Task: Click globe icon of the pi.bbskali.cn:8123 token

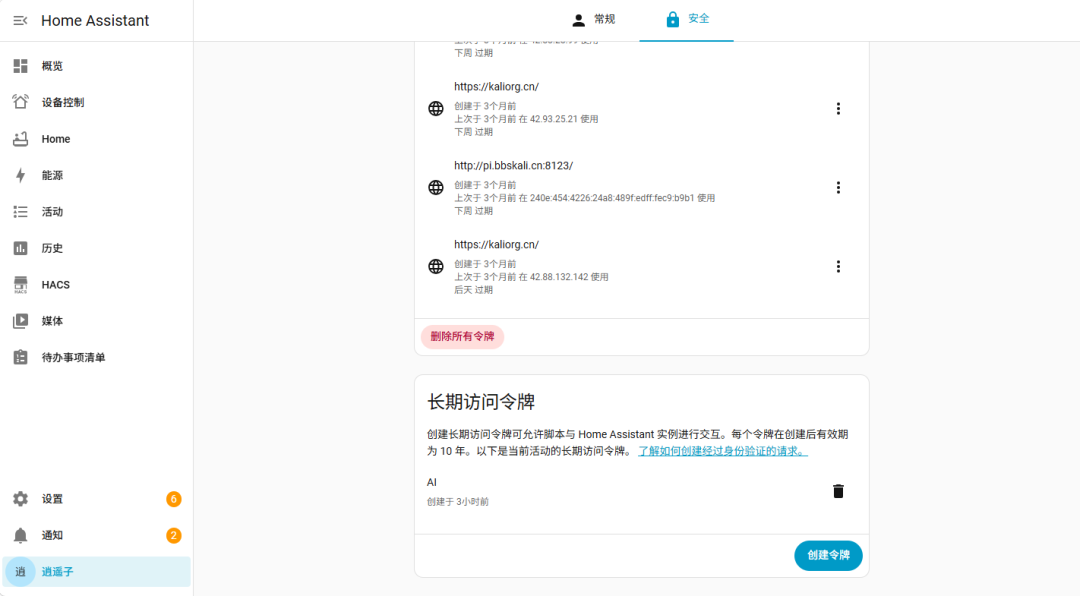Action: 436,187
